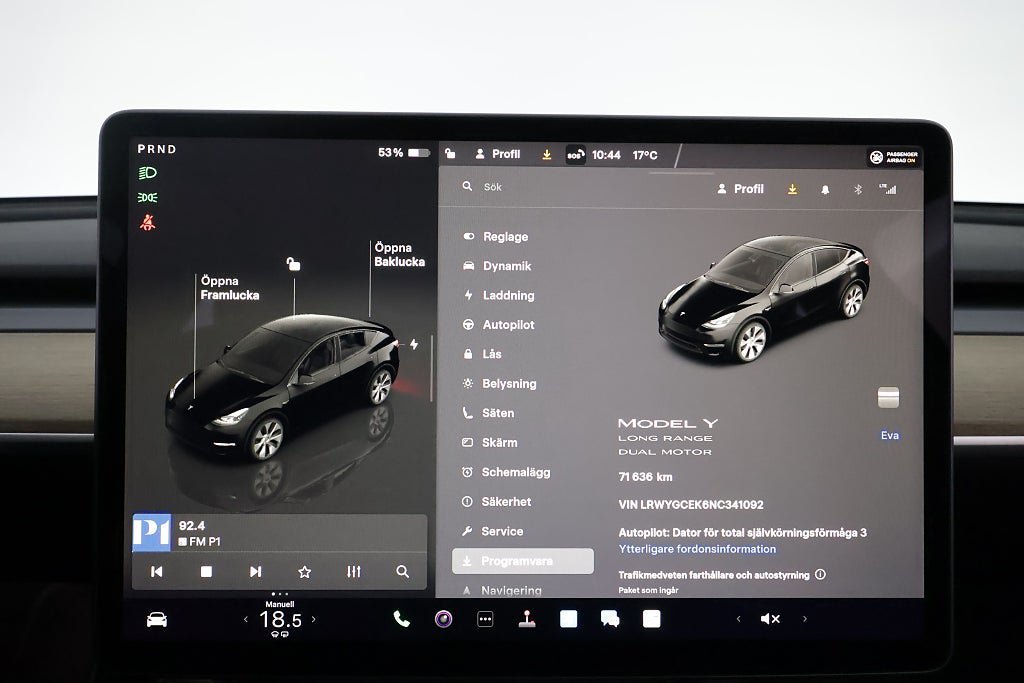
Task: Open notifications bell icon
Action: [x=825, y=189]
